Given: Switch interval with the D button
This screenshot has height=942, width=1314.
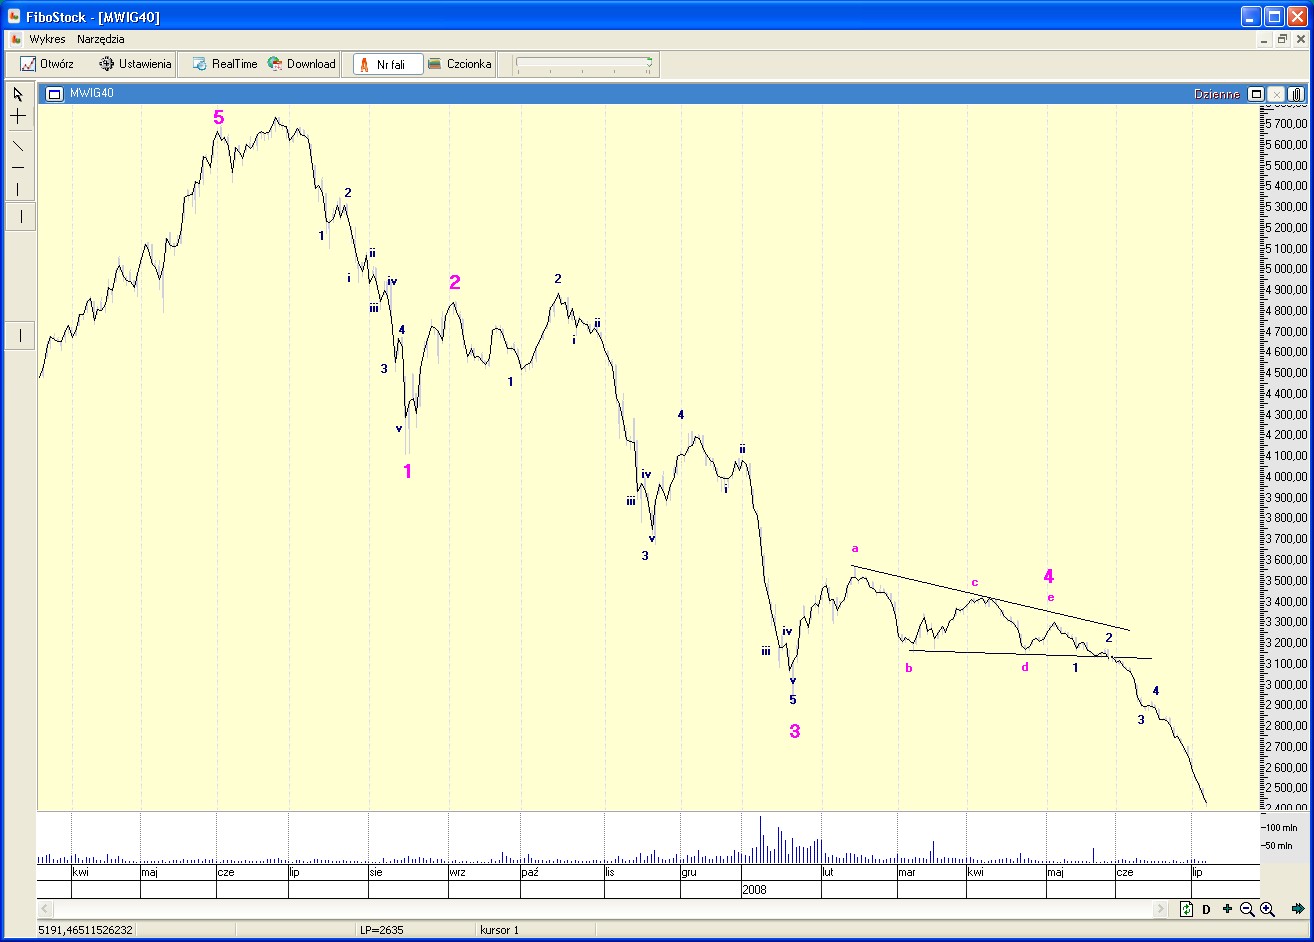Looking at the screenshot, I should click(x=1206, y=909).
